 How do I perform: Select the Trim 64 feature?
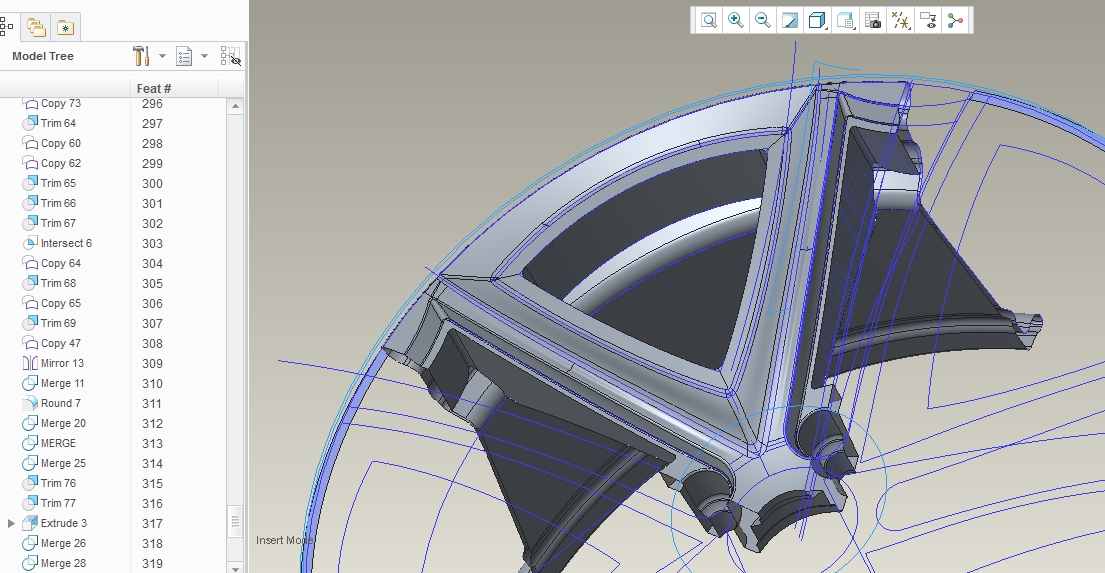click(x=58, y=123)
